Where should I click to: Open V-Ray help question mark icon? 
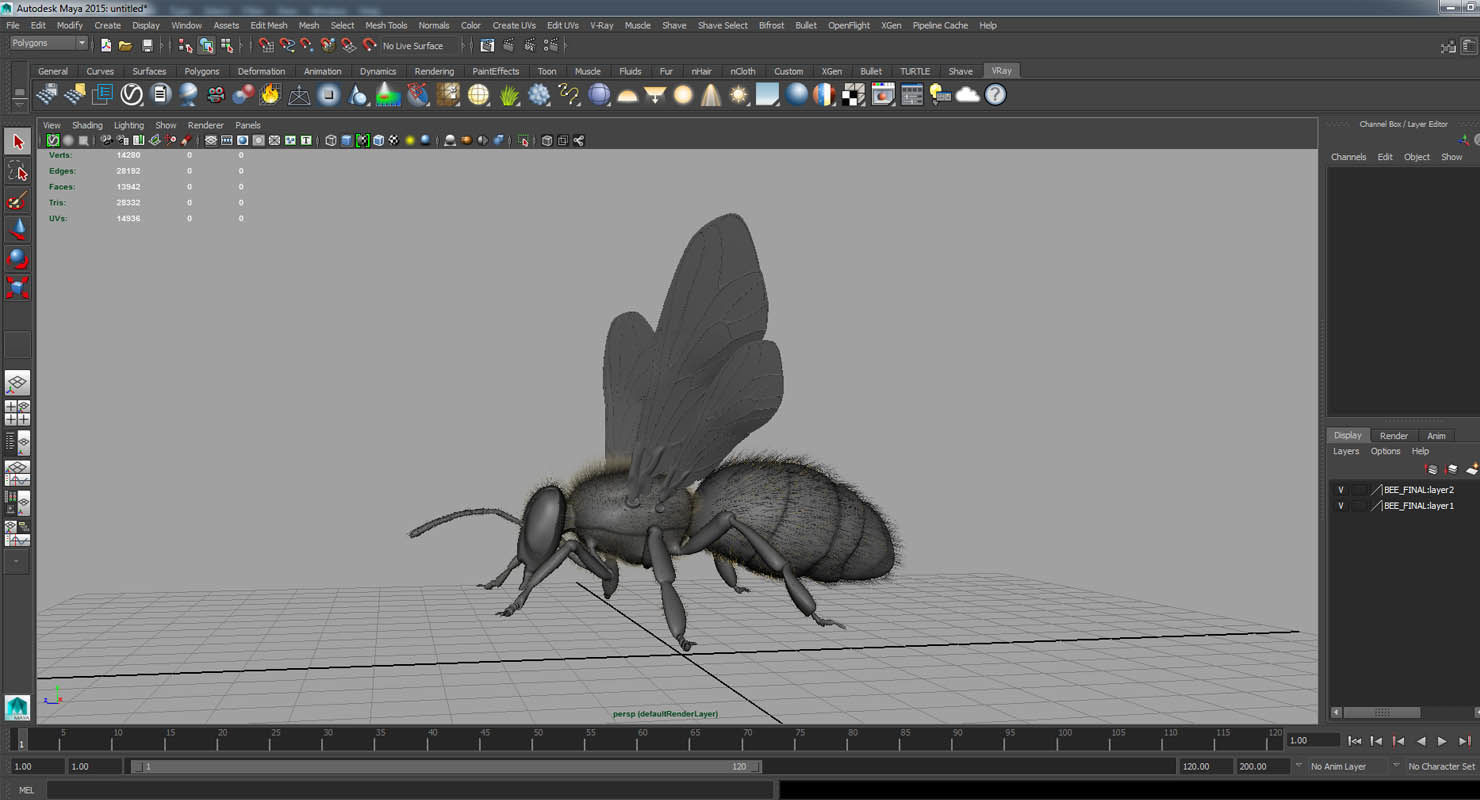(995, 94)
